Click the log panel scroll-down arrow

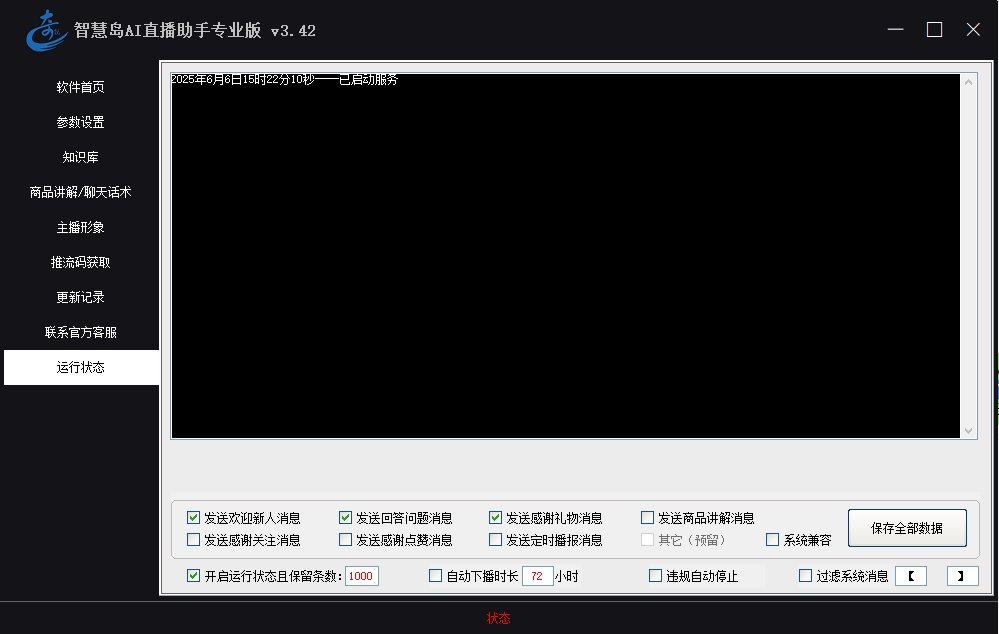click(968, 430)
